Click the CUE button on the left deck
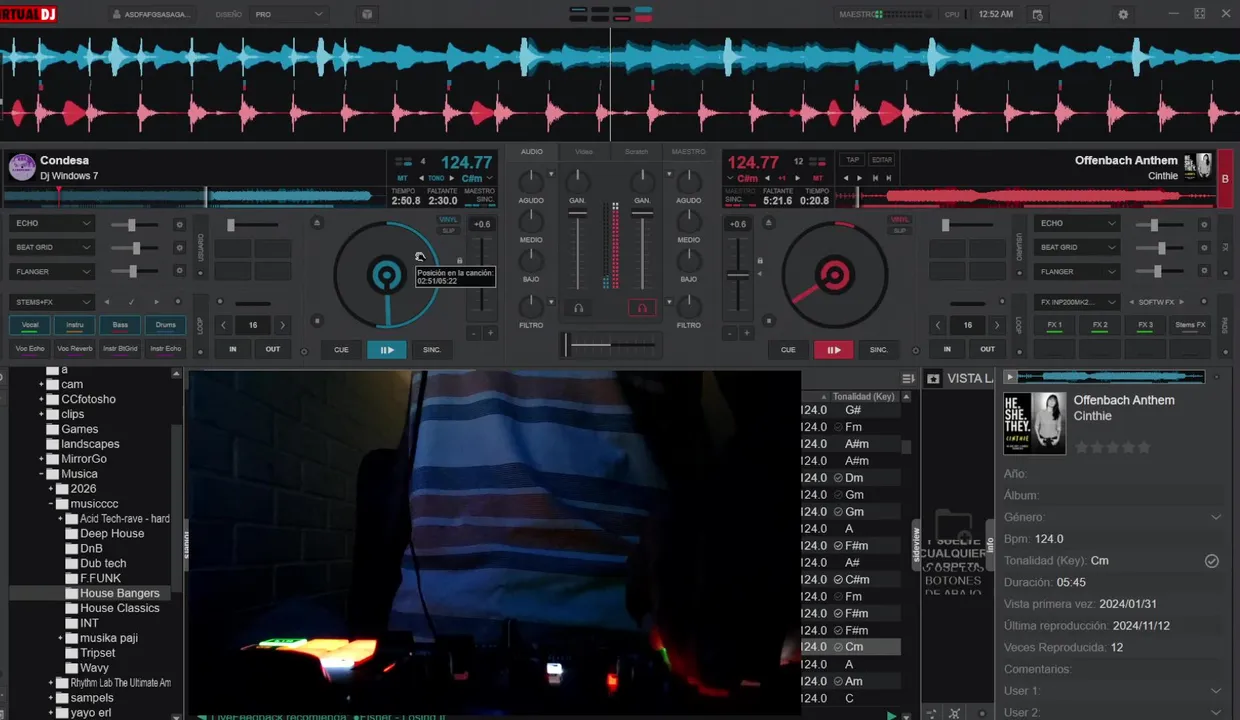The image size is (1240, 720). [x=341, y=350]
